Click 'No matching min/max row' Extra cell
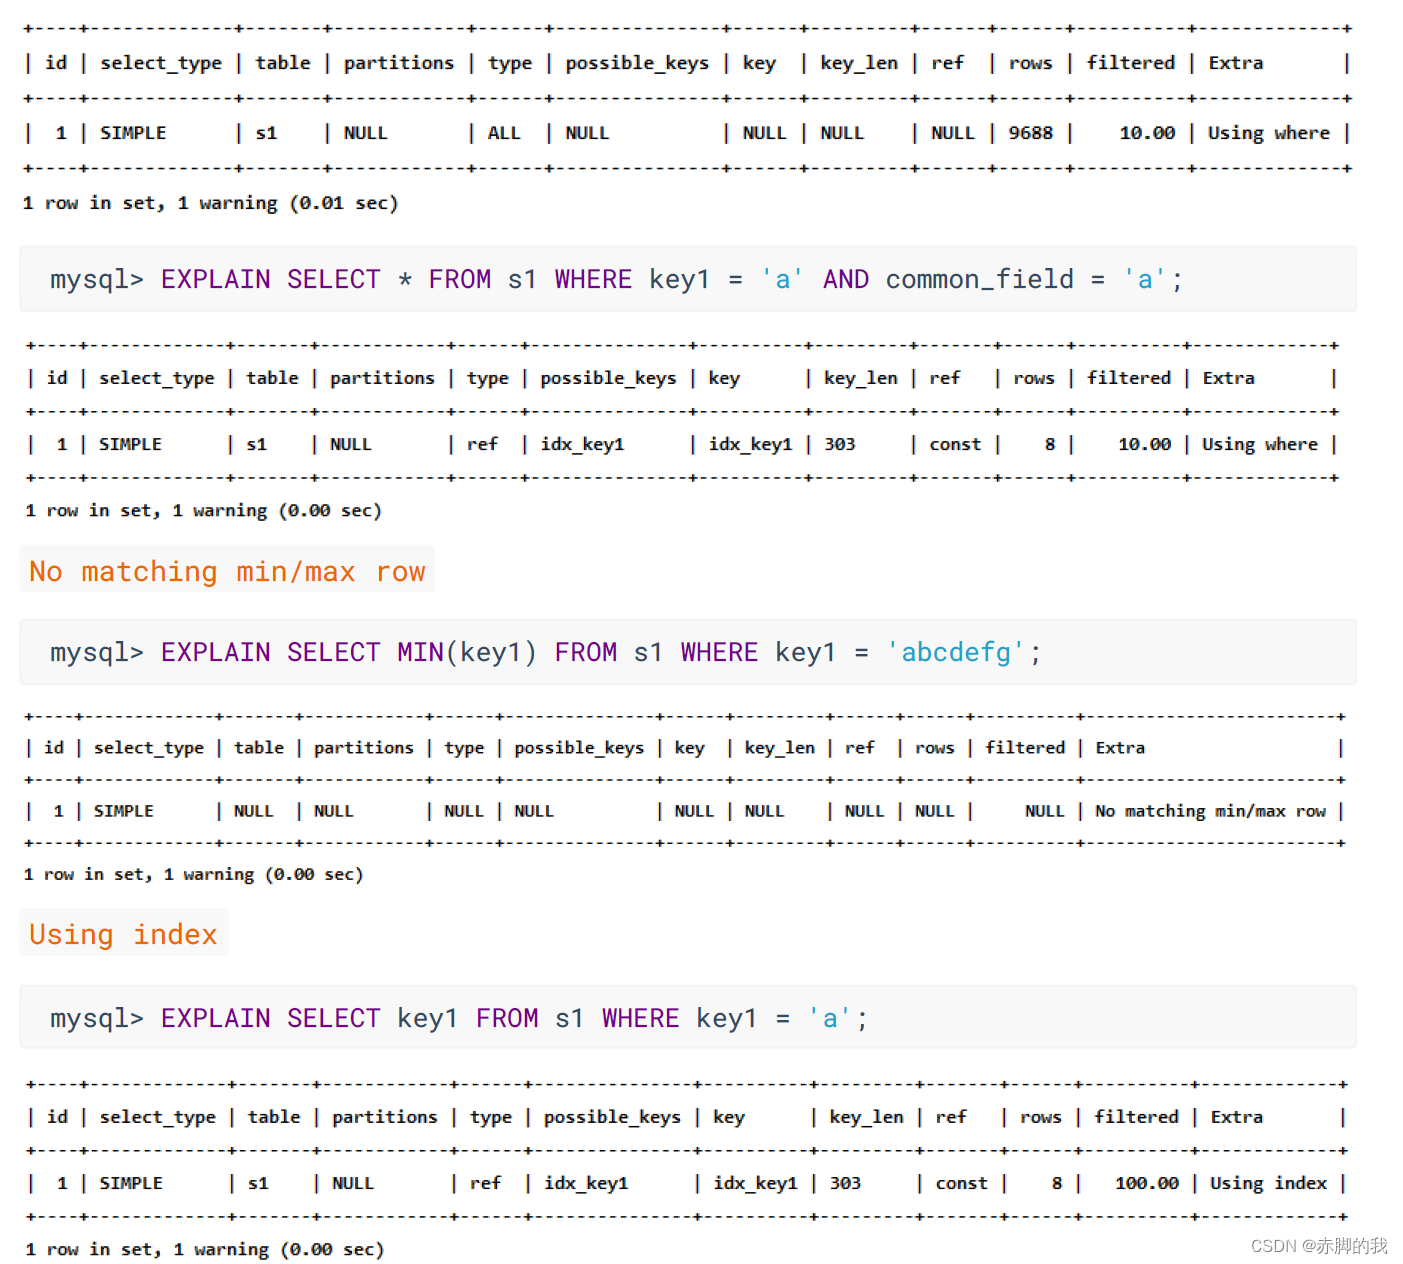The width and height of the screenshot is (1403, 1264). click(x=1210, y=811)
